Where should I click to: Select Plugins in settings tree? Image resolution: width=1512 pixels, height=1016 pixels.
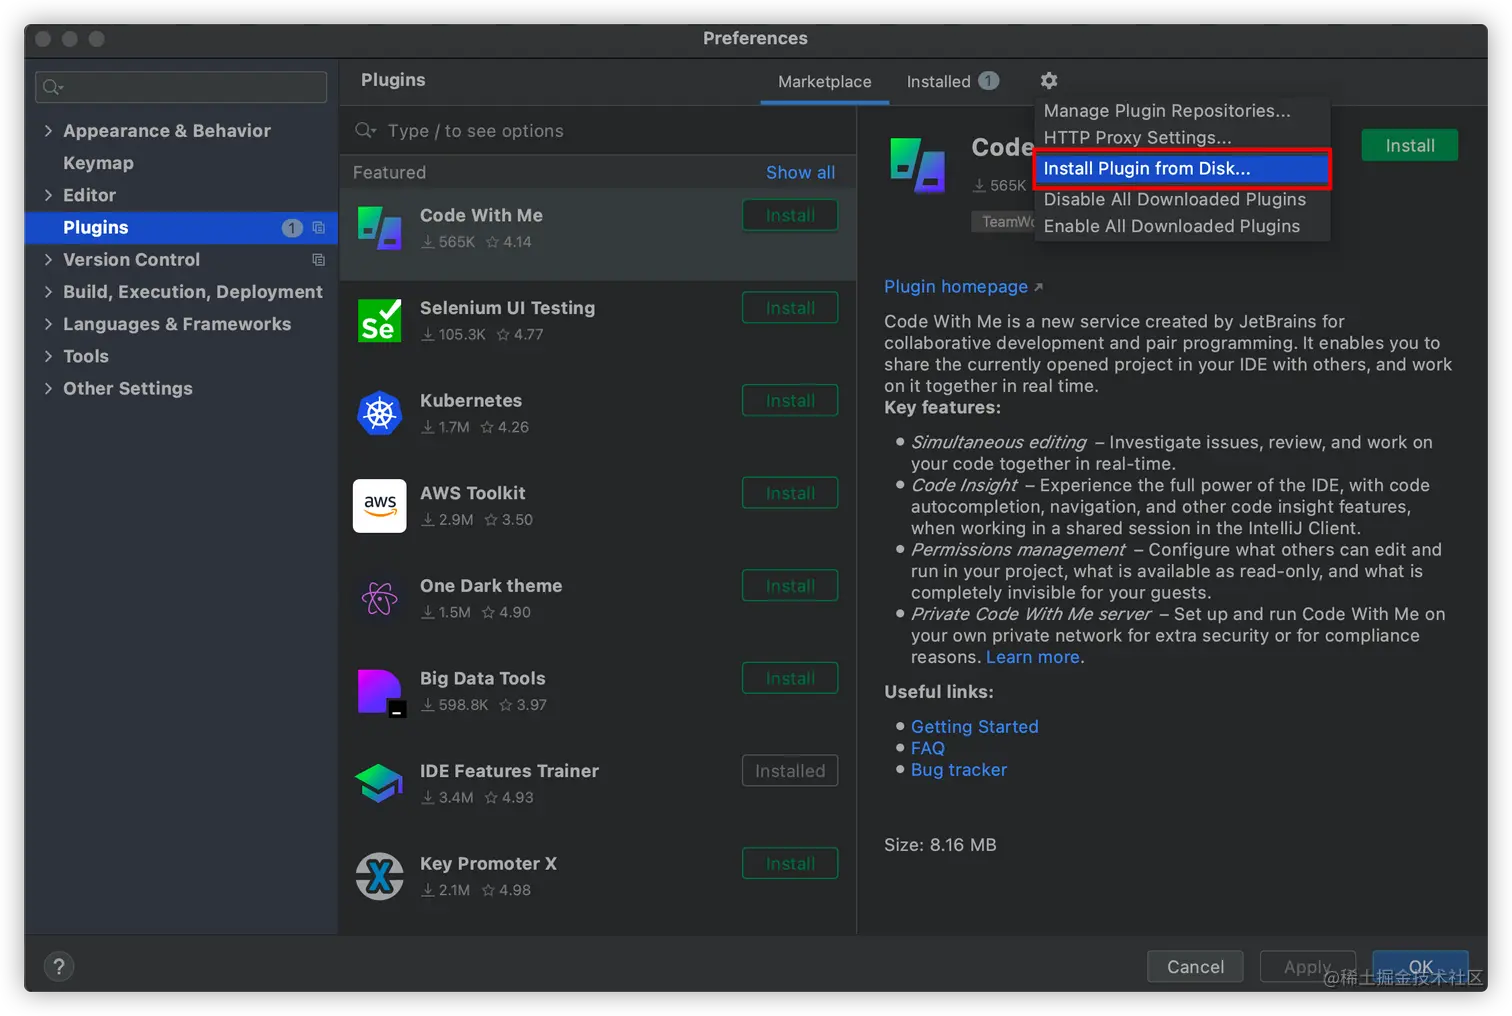[181, 228]
